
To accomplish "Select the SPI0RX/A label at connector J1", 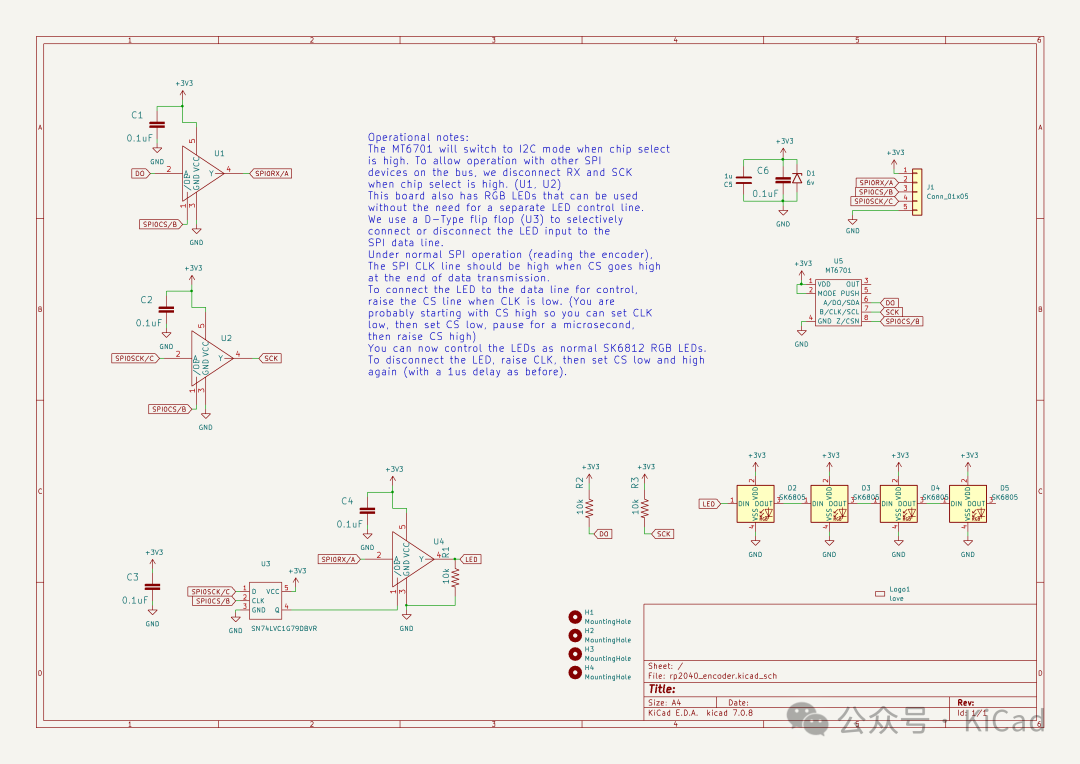I will pos(877,183).
